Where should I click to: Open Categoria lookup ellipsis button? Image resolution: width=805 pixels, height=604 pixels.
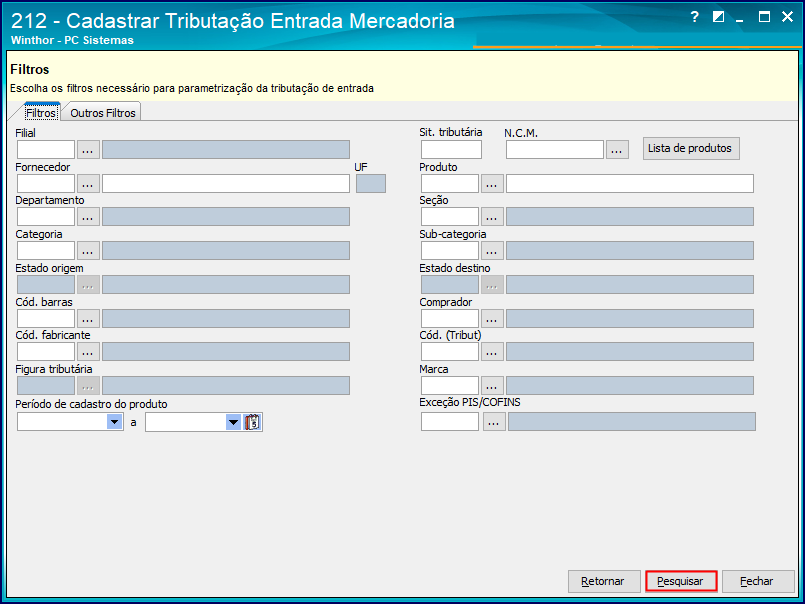point(88,251)
